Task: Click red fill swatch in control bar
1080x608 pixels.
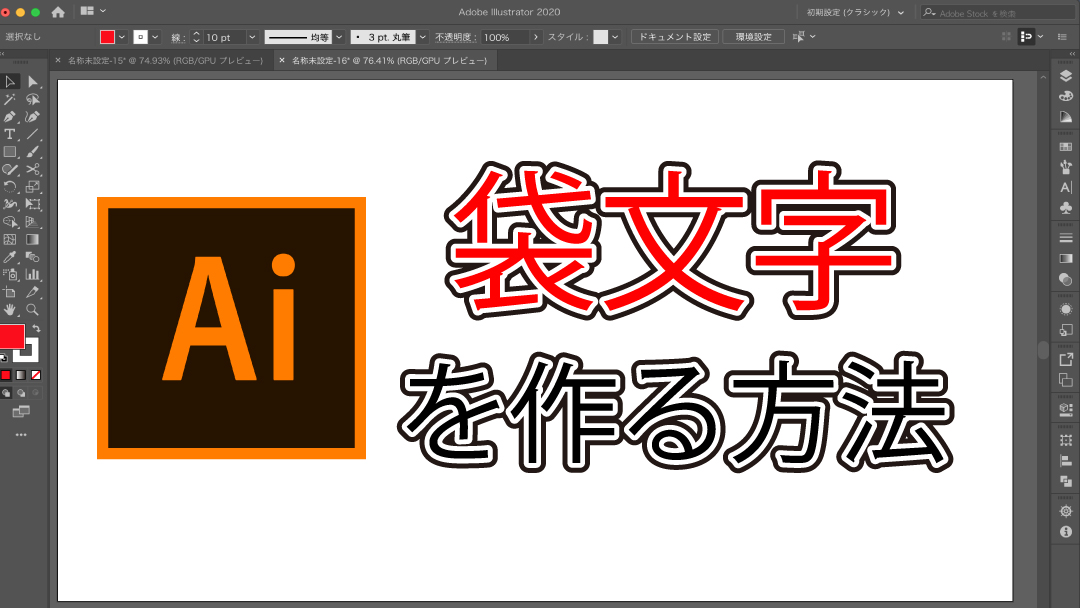Action: [107, 37]
